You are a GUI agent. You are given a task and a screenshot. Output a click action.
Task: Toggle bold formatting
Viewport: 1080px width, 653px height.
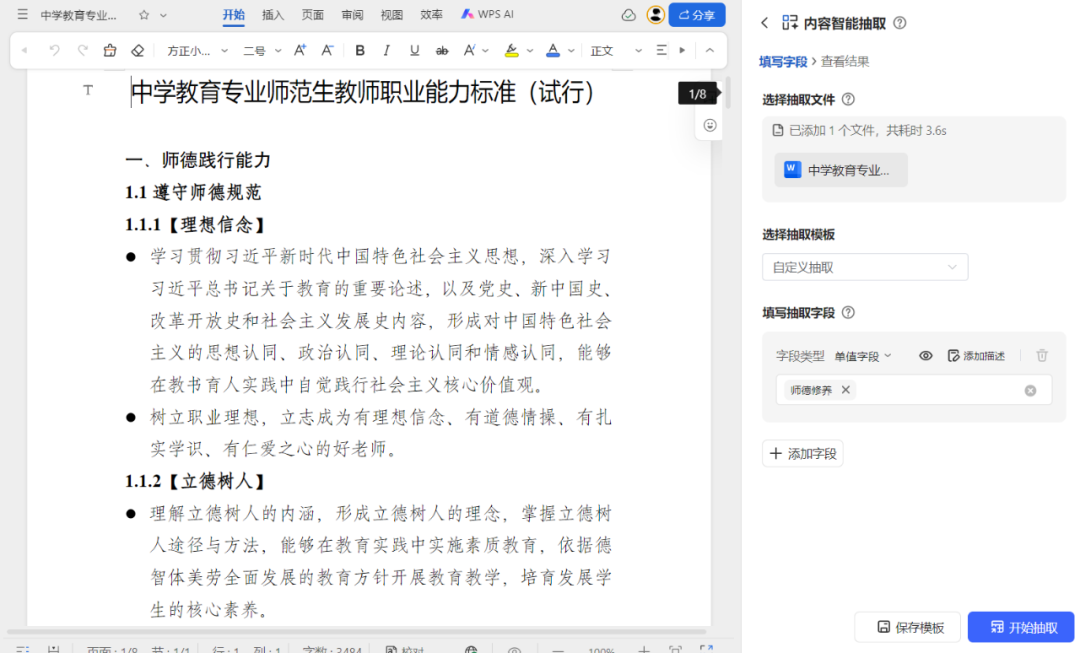point(360,50)
